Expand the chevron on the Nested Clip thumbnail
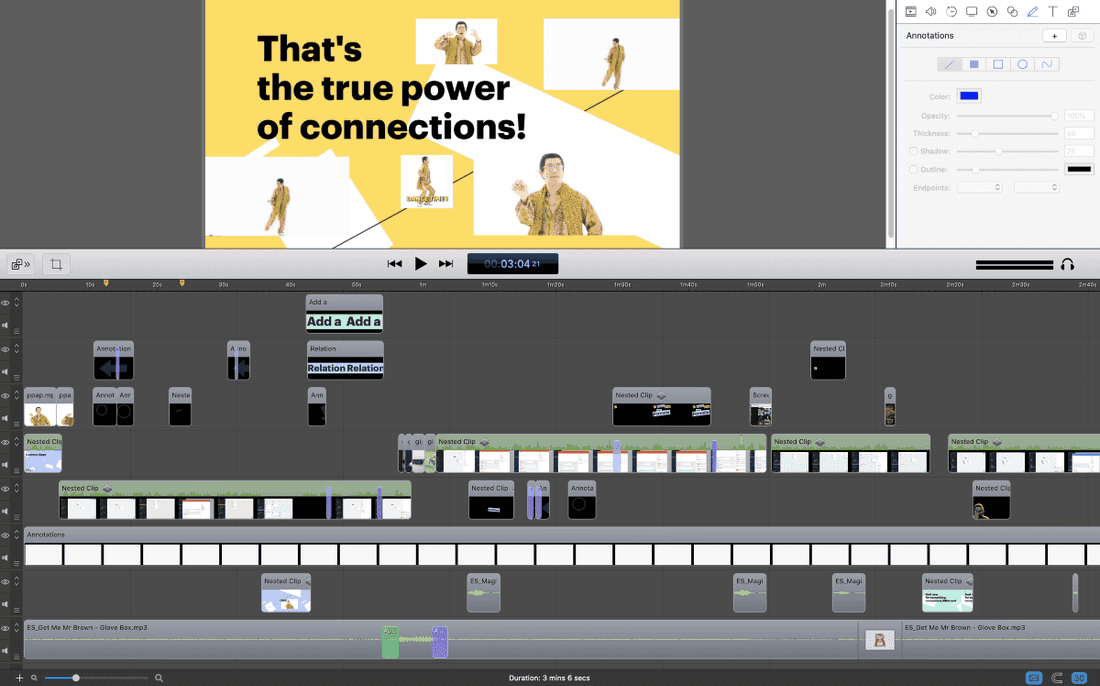 pos(662,395)
